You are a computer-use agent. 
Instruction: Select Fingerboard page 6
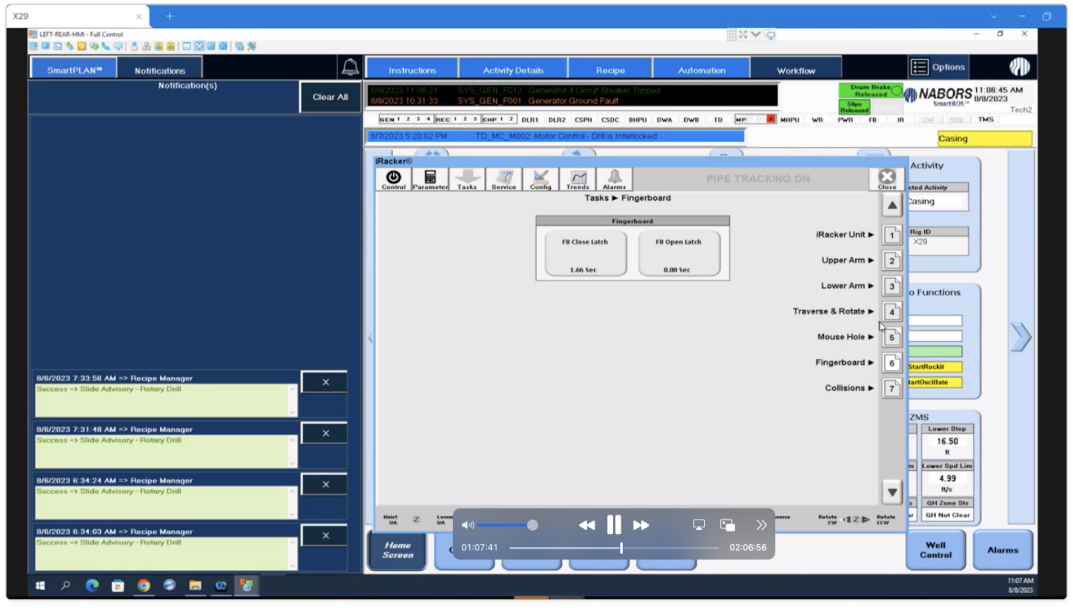pos(892,363)
